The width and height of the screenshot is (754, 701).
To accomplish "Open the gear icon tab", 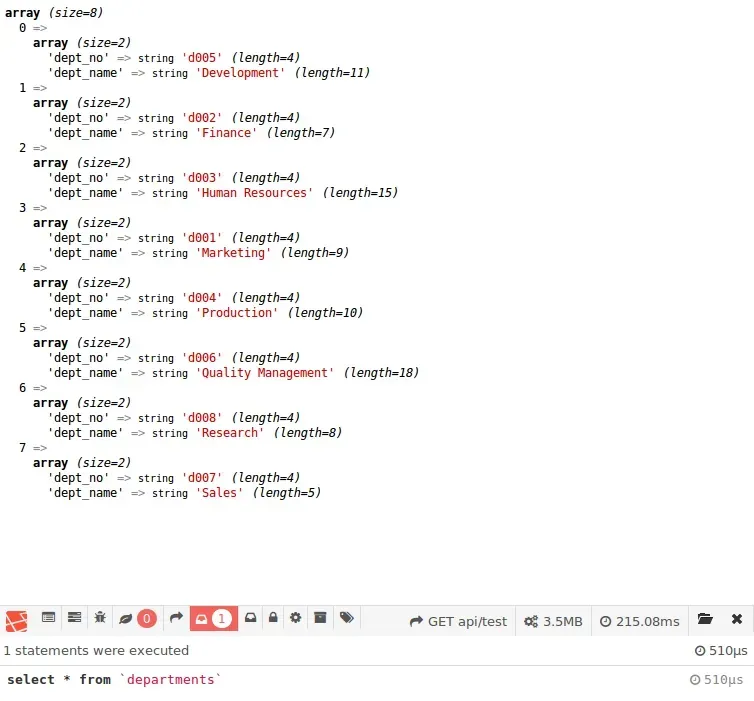I will [296, 617].
